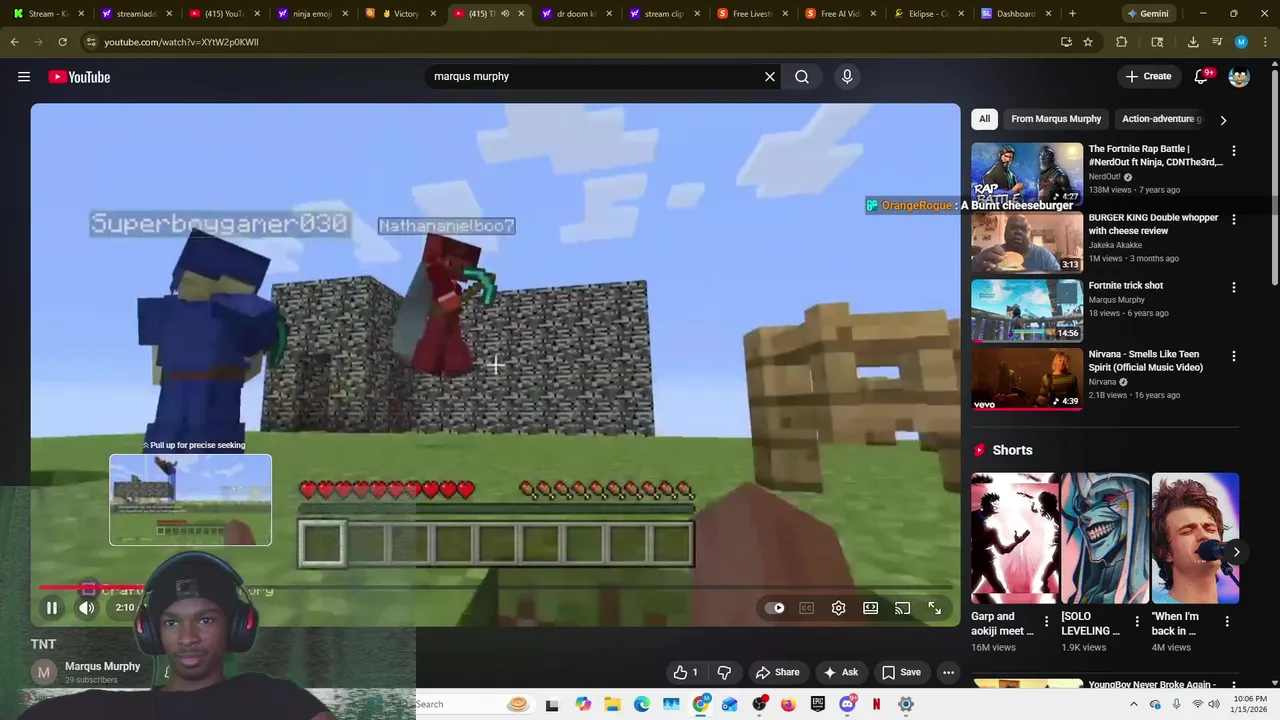Seek on the video progress bar
The image size is (1280, 720).
[495, 588]
